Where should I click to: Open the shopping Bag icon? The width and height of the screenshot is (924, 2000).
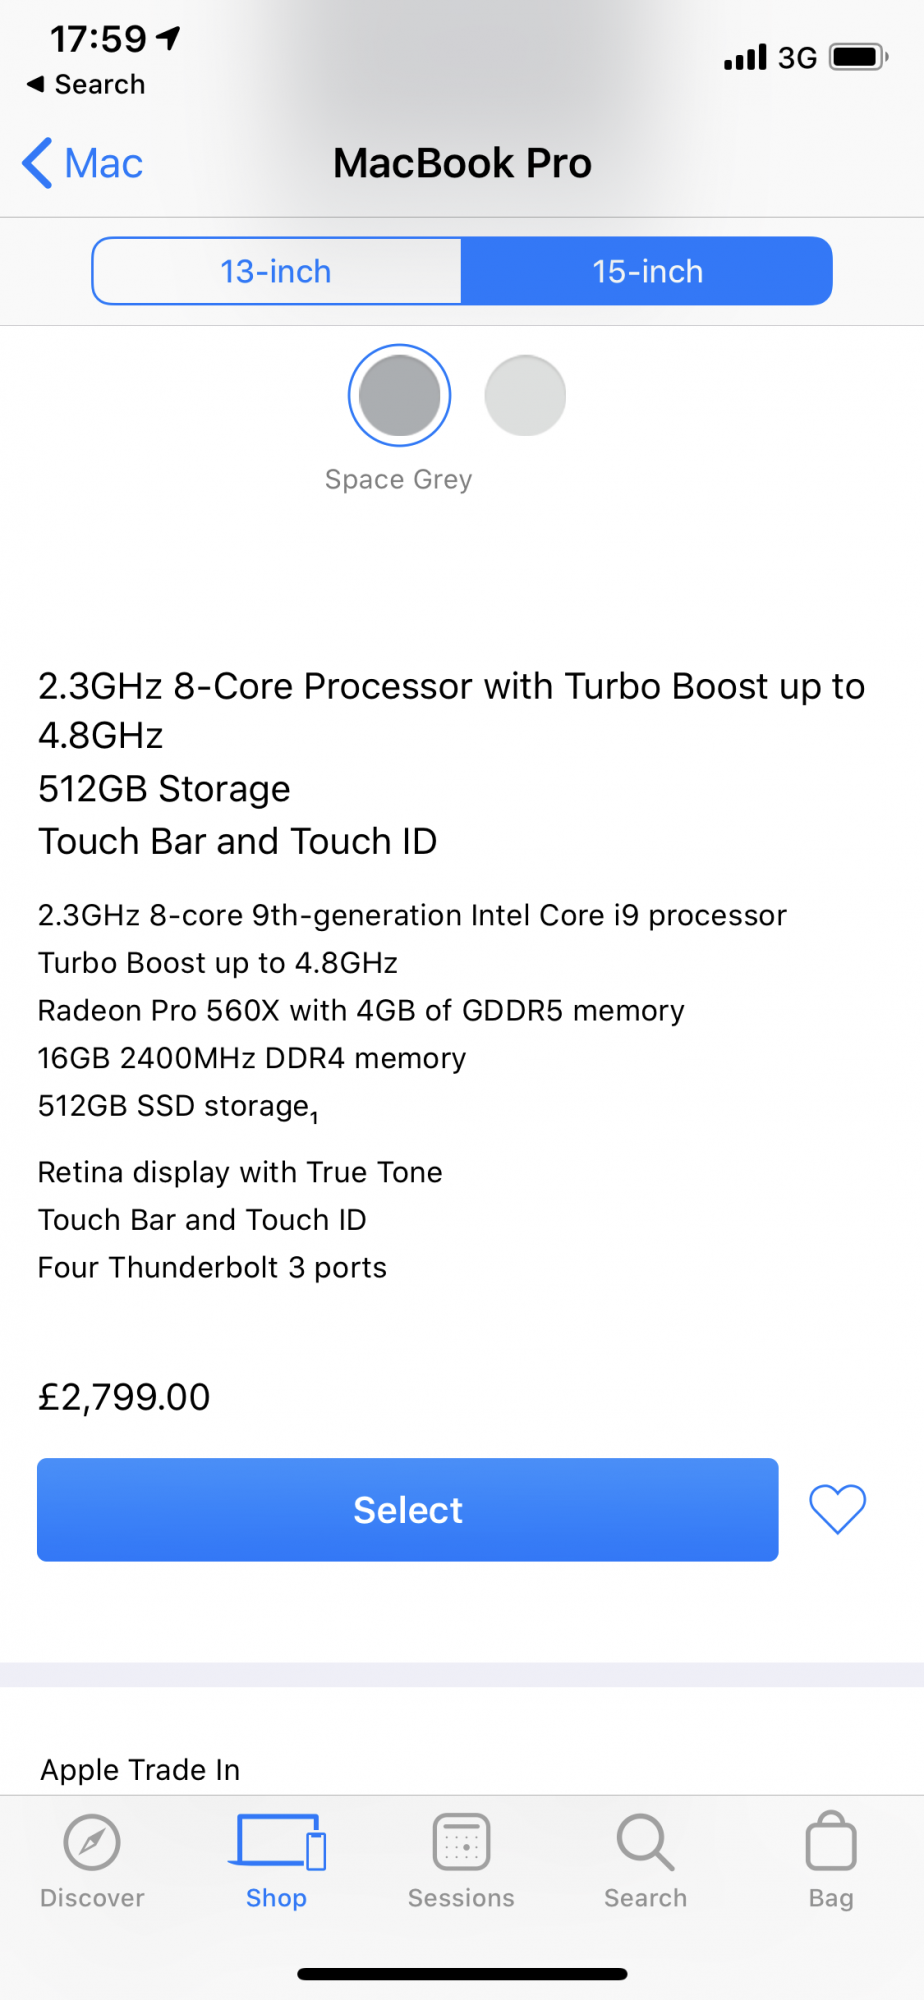tap(831, 1842)
